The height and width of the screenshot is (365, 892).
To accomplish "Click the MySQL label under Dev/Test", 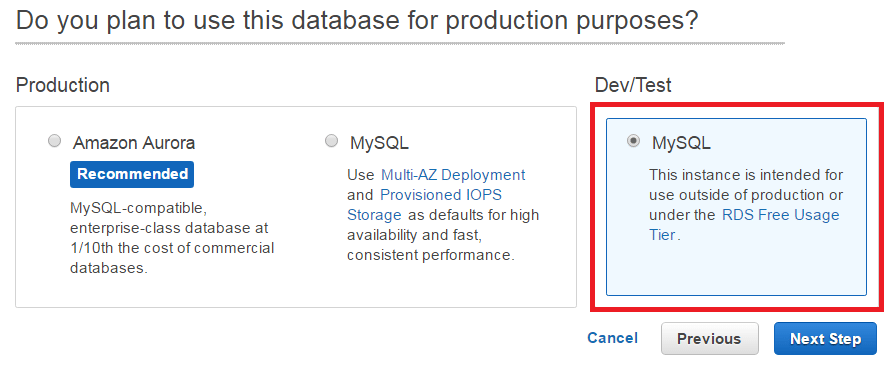I will [681, 143].
